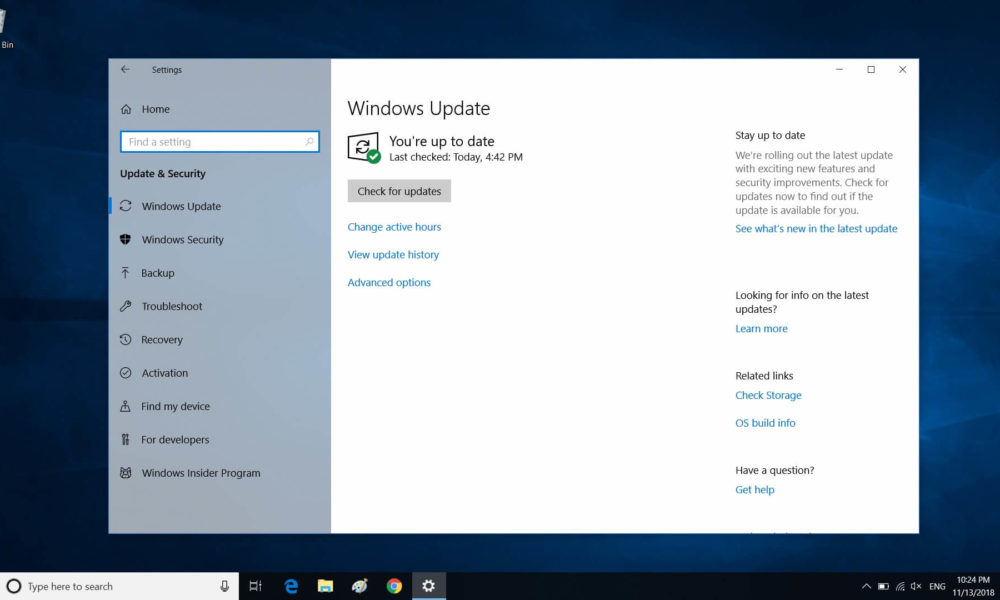Go to Windows Security section
This screenshot has width=1000, height=600.
click(x=219, y=239)
